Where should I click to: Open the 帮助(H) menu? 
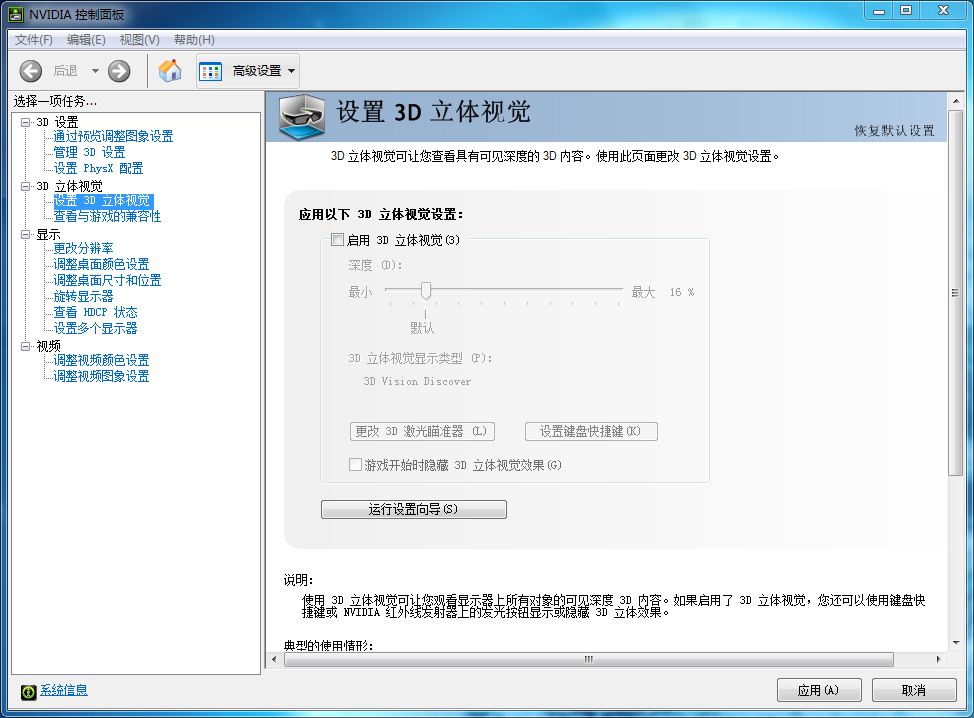(192, 39)
